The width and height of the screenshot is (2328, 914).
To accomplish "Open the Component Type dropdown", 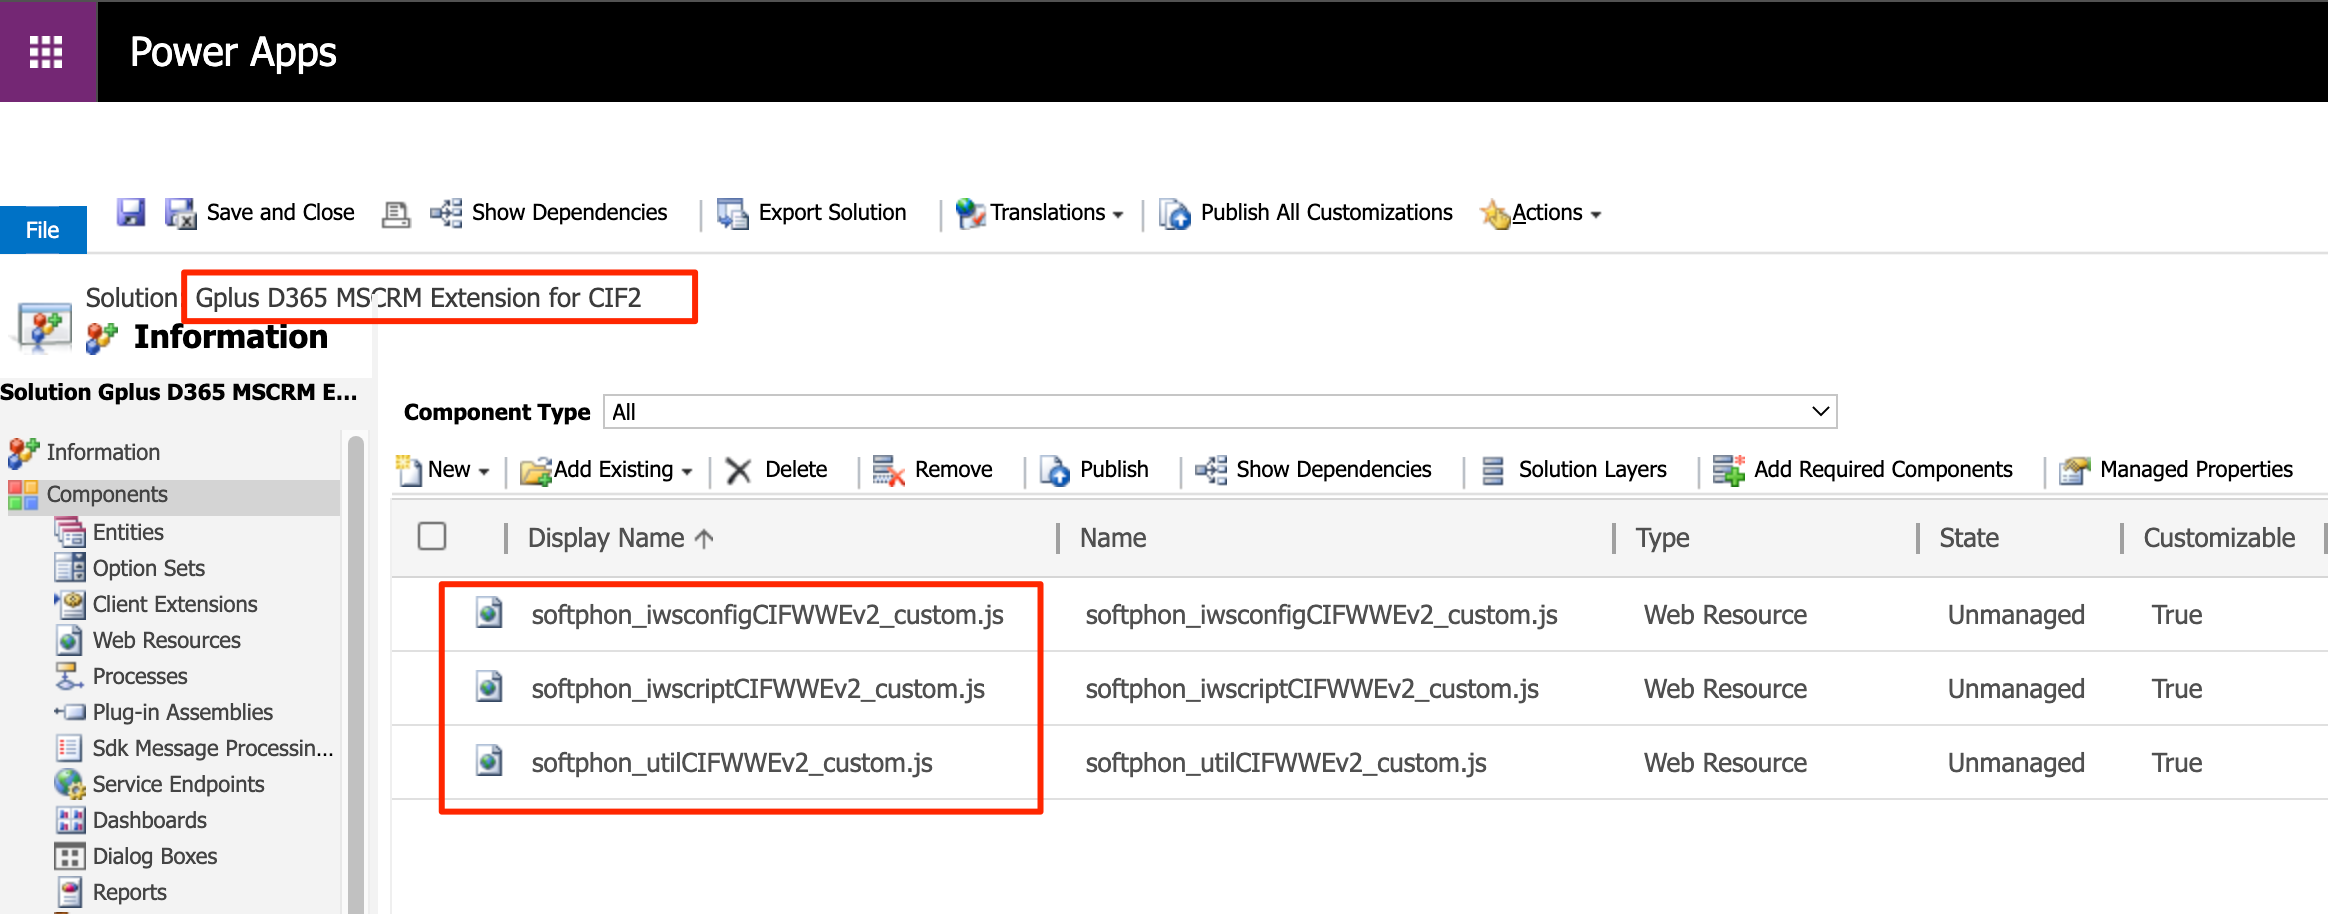I will click(x=1220, y=412).
